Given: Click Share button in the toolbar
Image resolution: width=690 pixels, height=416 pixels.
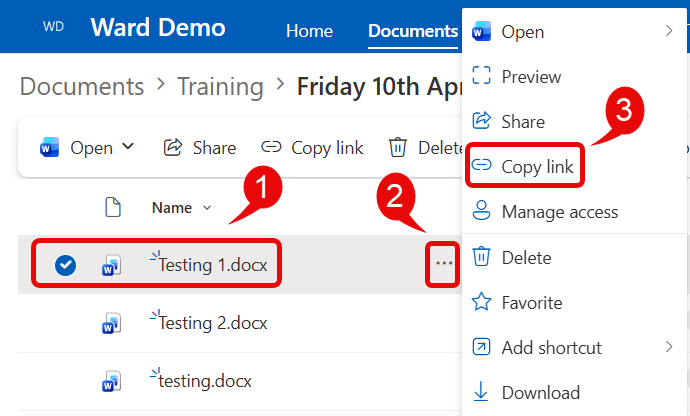Looking at the screenshot, I should 200,148.
